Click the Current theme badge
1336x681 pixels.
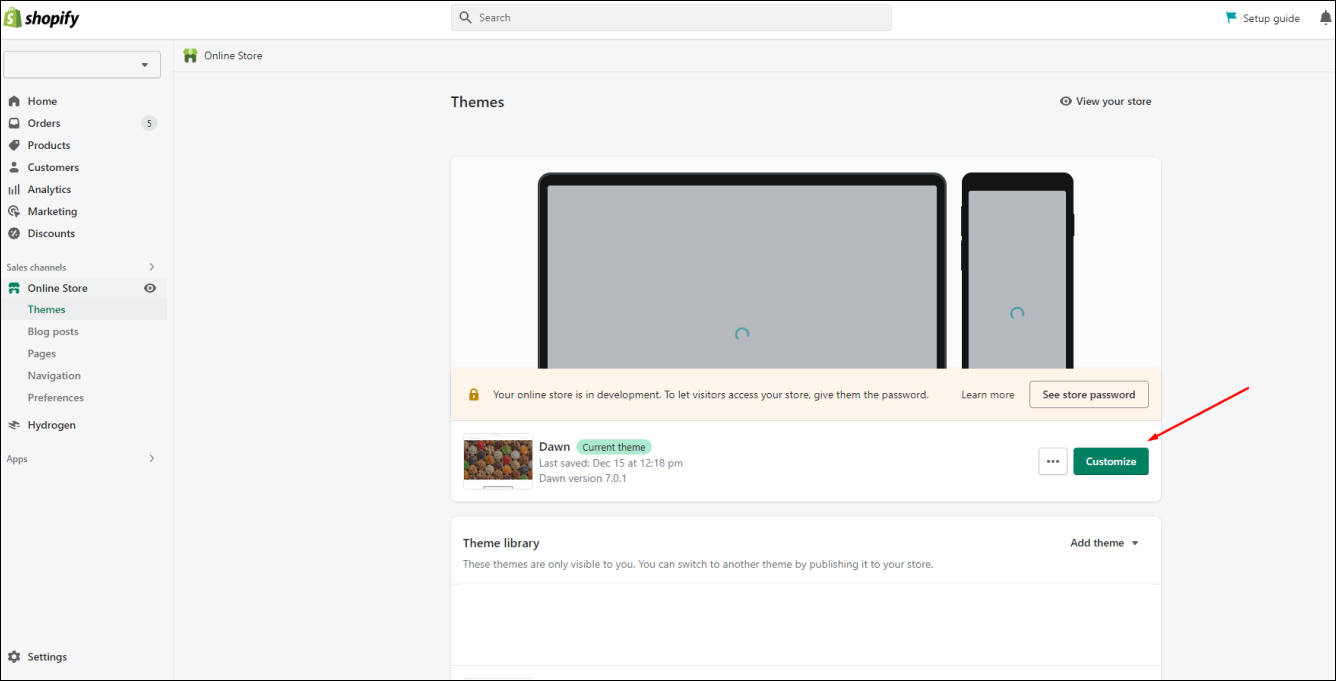(614, 447)
